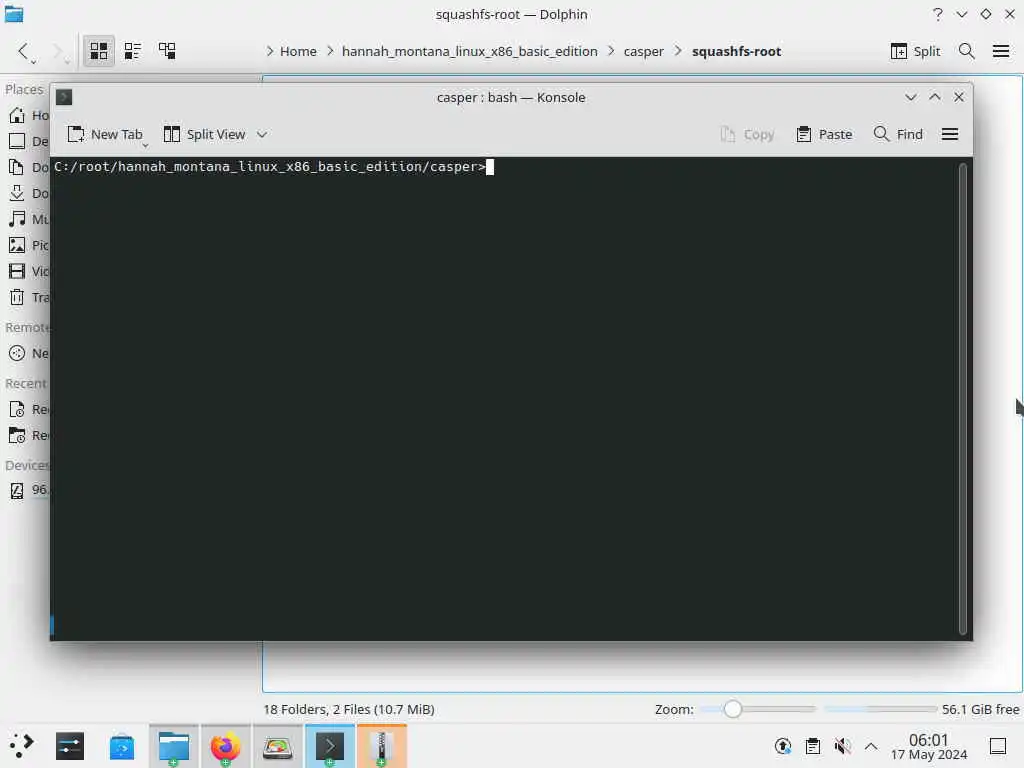Click inside Konsole terminal prompt area

(x=505, y=398)
